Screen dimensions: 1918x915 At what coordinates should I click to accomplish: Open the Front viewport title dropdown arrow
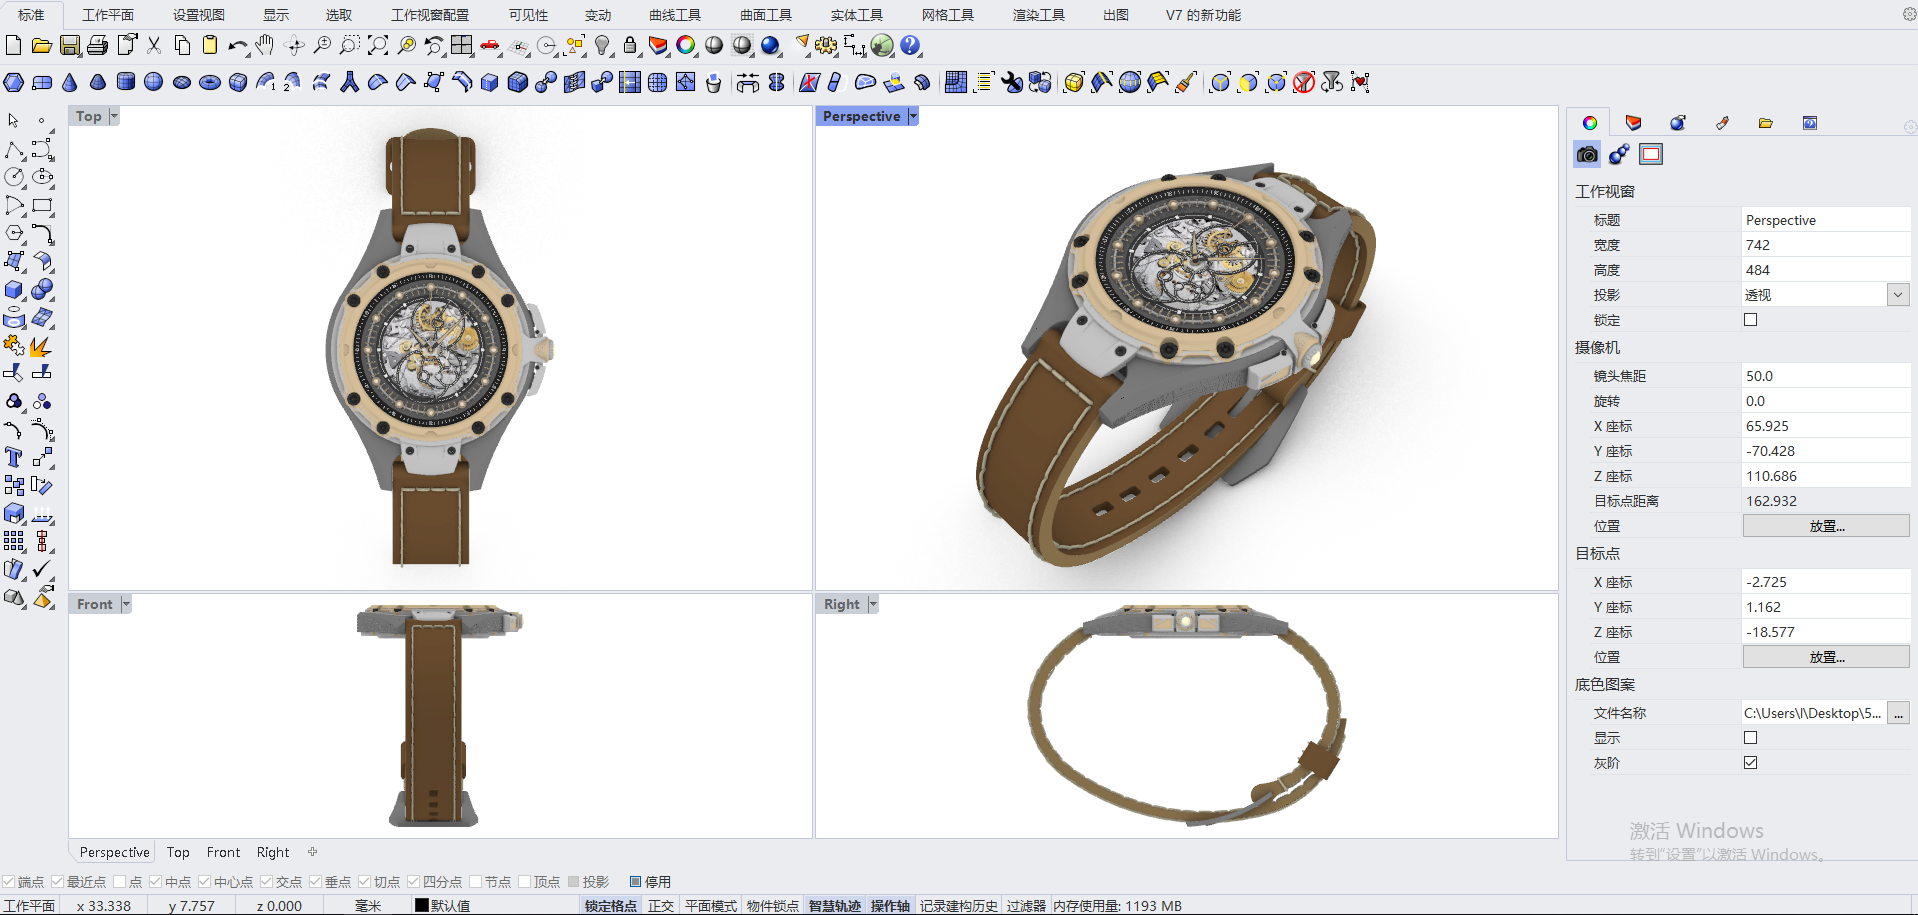pos(126,604)
